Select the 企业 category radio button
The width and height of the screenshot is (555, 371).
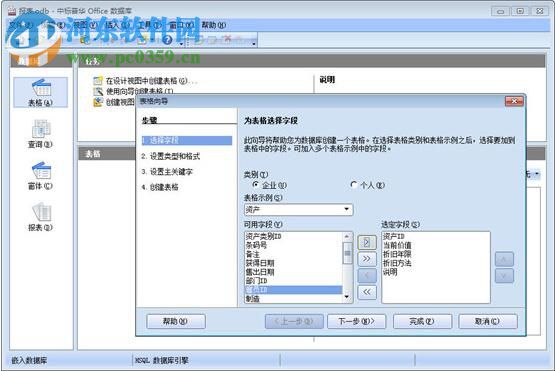[255, 184]
